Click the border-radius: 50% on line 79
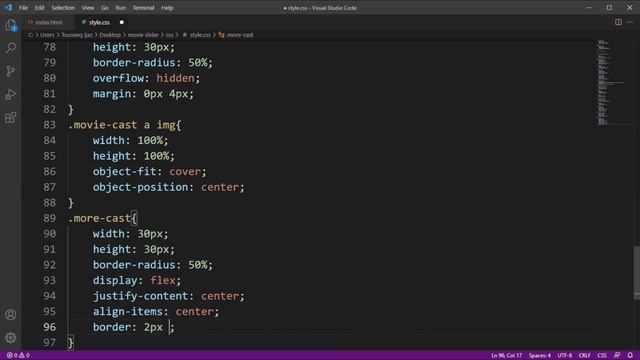 [153, 63]
